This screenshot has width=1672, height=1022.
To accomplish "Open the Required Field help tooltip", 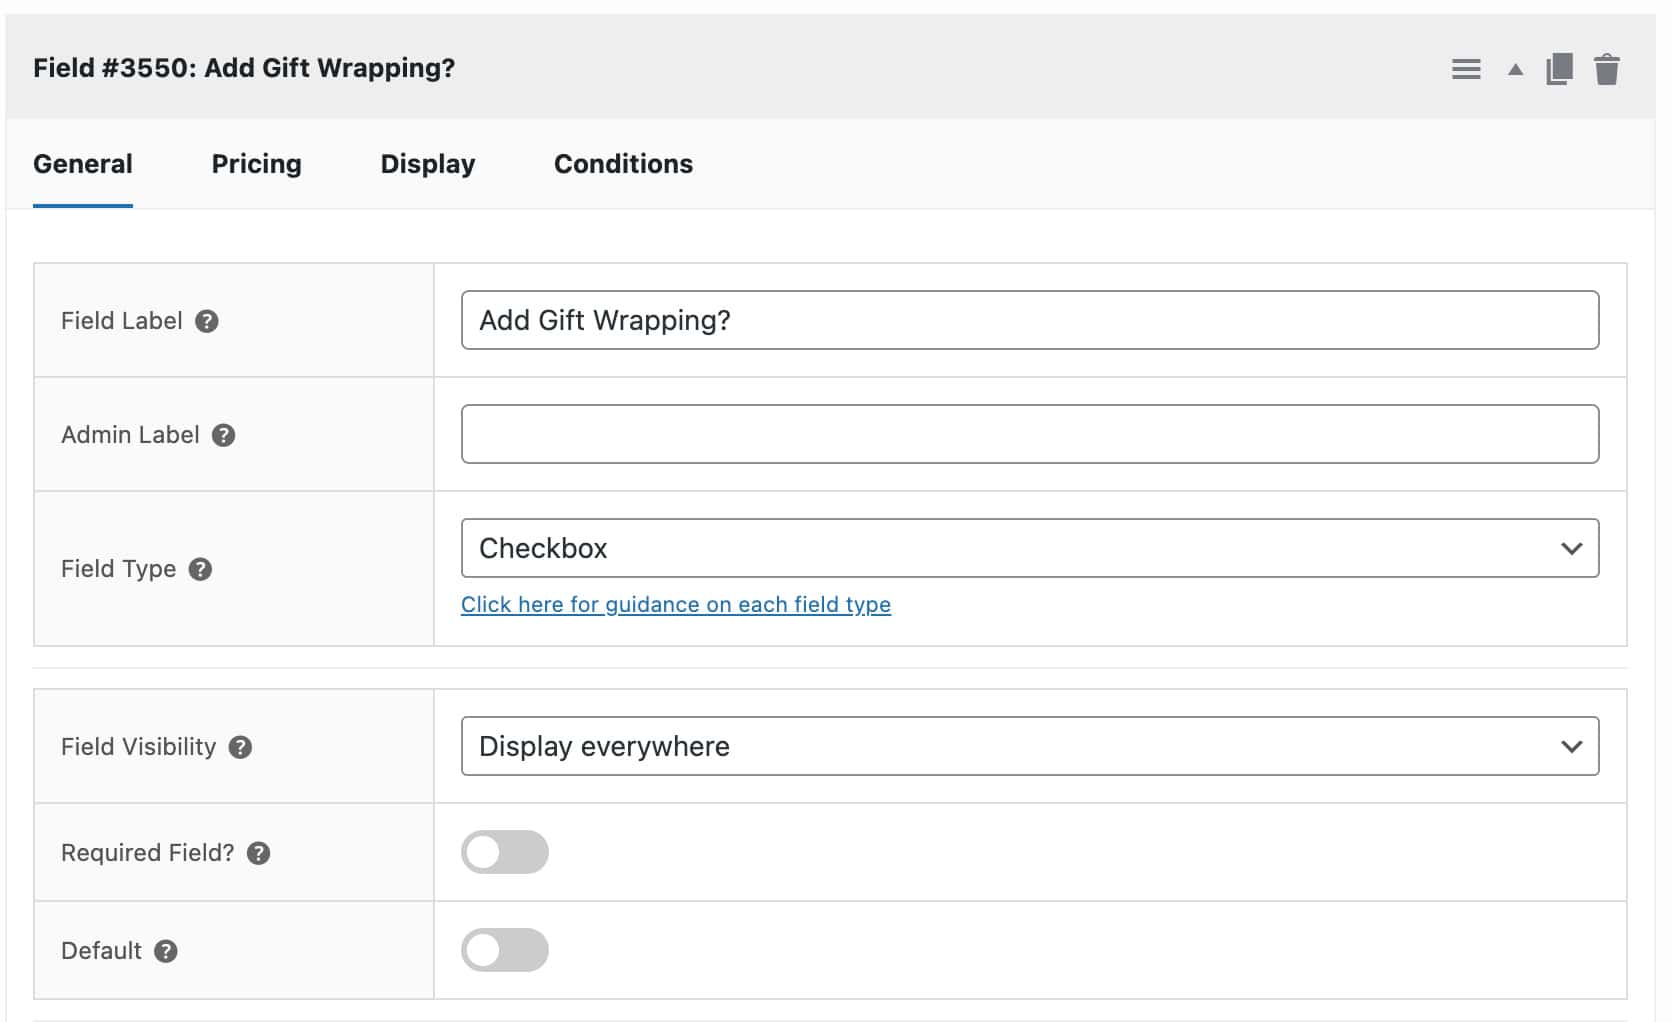I will click(259, 853).
